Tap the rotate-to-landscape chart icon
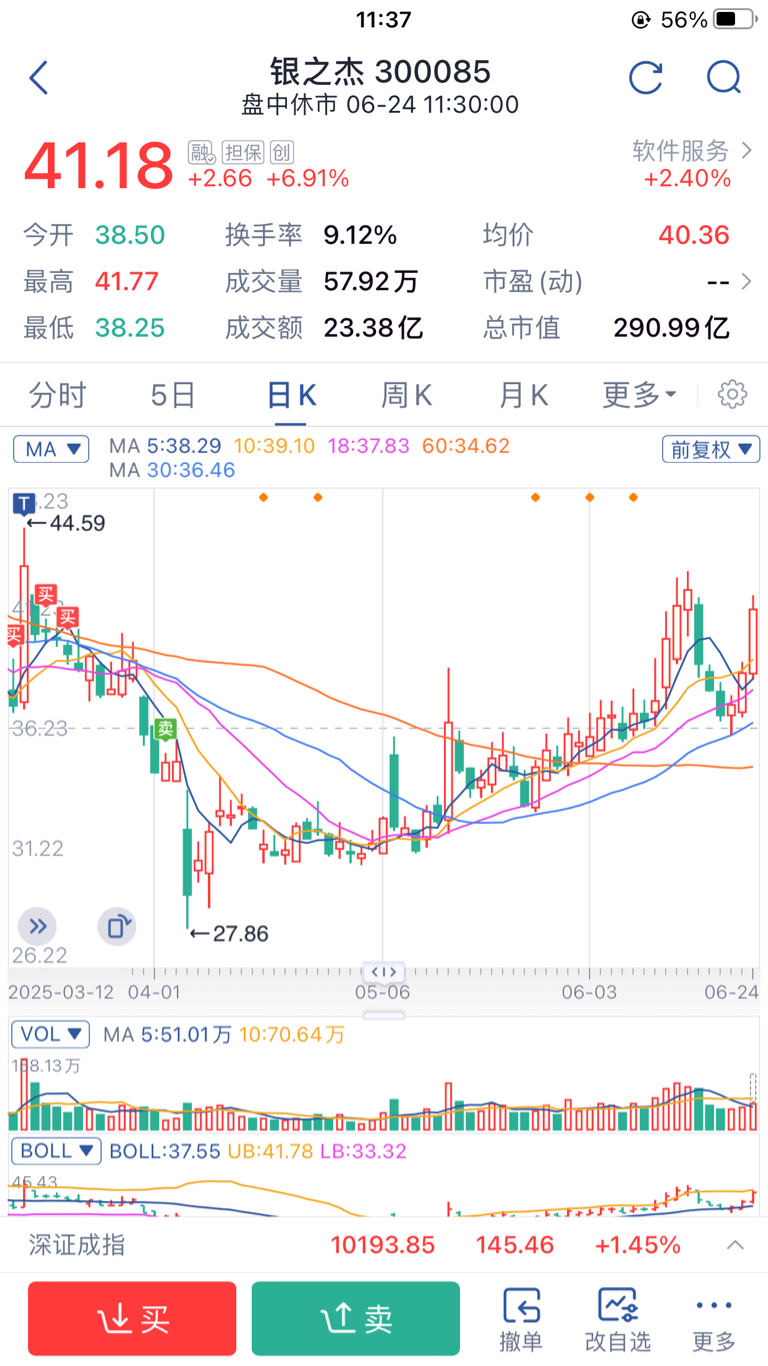 [116, 926]
